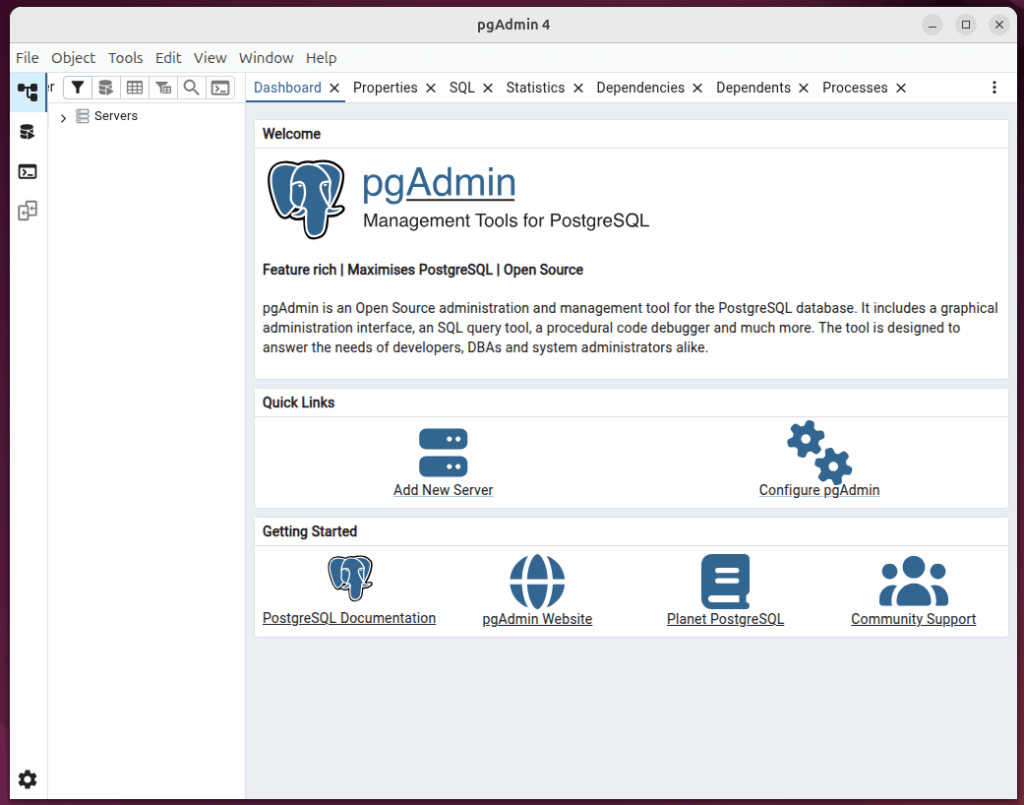Open the PostgreSQL Documentation link

pos(348,618)
